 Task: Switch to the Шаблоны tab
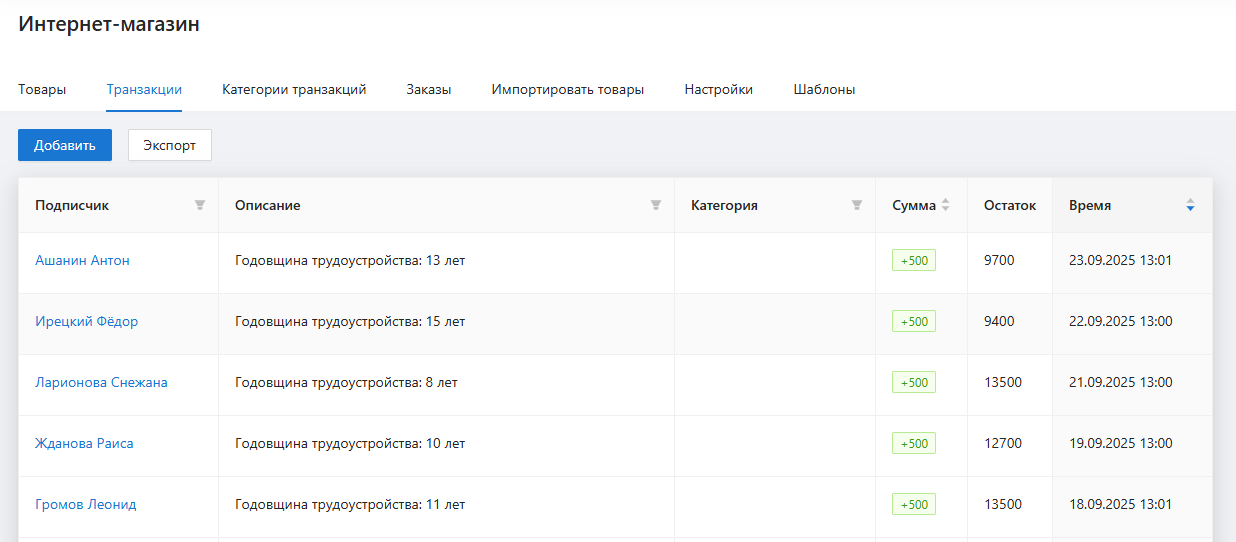pos(824,90)
